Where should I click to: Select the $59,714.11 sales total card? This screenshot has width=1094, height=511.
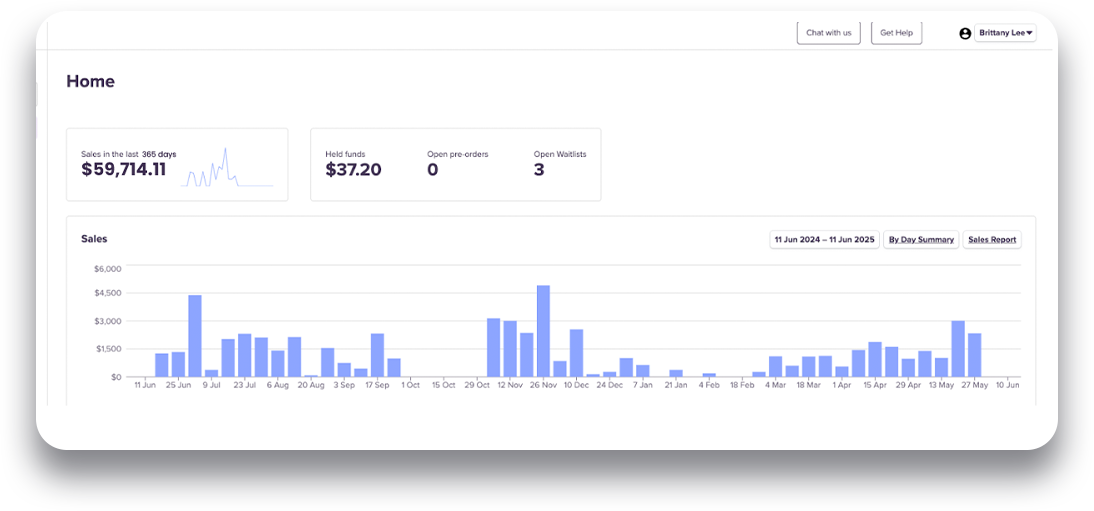click(177, 165)
